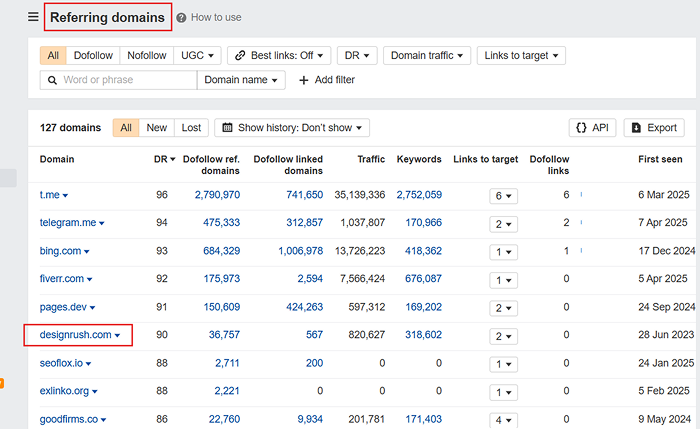Expand links to target for t.me row

click(x=504, y=196)
